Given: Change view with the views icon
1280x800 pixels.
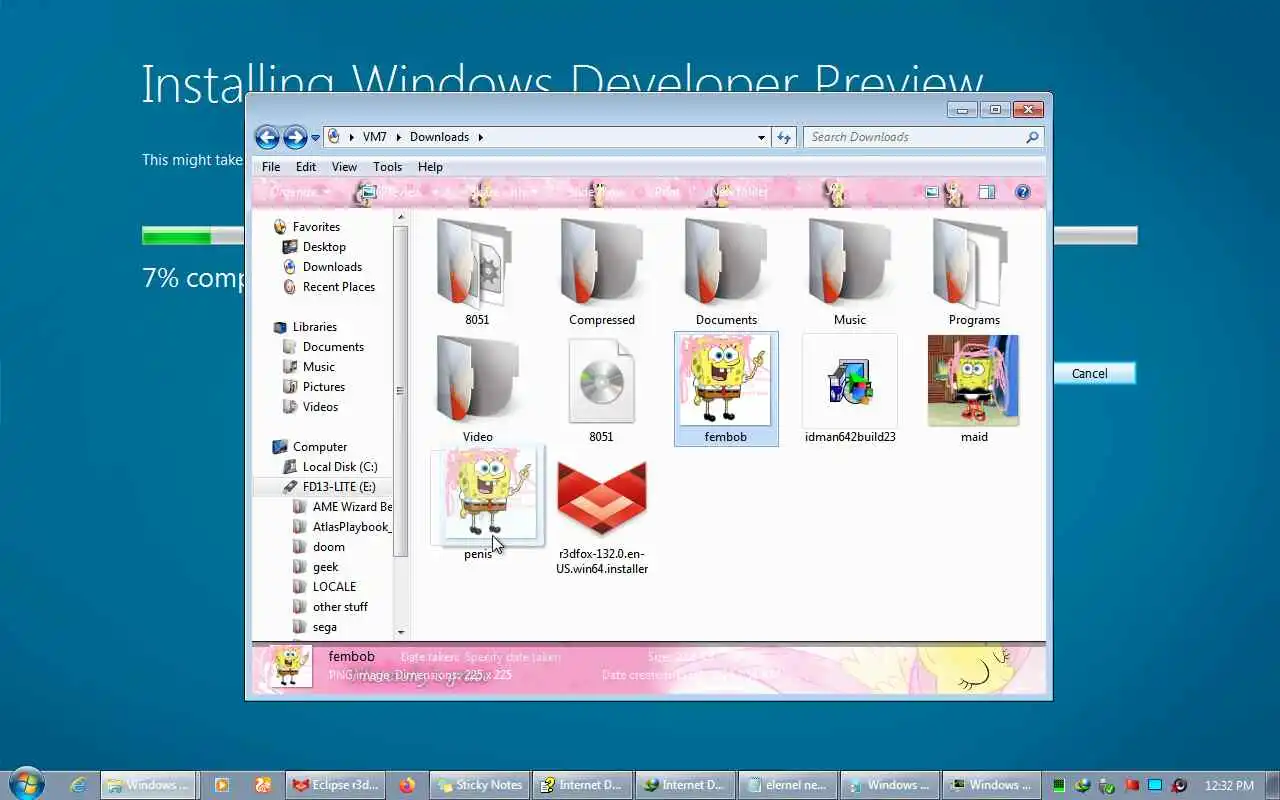Looking at the screenshot, I should [x=932, y=192].
